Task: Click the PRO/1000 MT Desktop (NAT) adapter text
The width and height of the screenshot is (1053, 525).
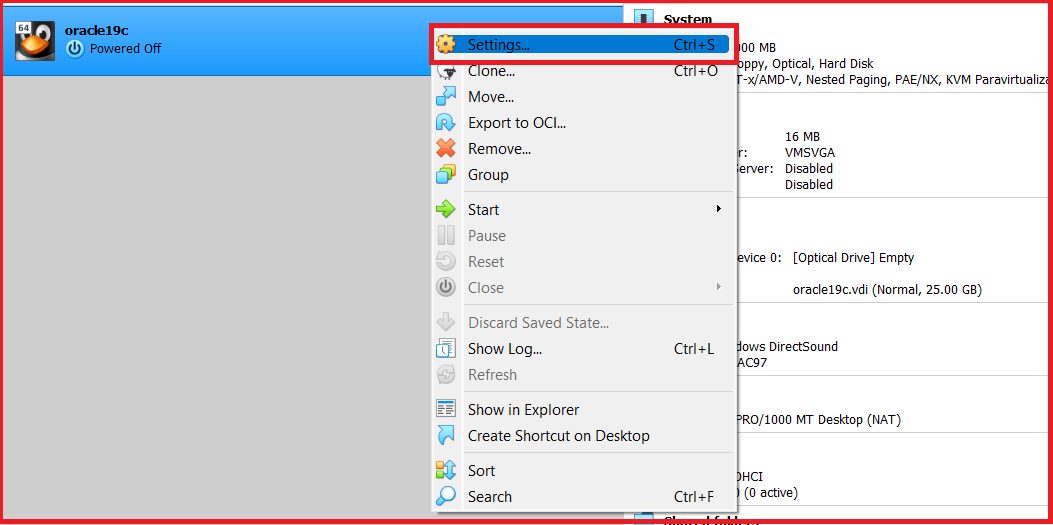Action: point(819,420)
